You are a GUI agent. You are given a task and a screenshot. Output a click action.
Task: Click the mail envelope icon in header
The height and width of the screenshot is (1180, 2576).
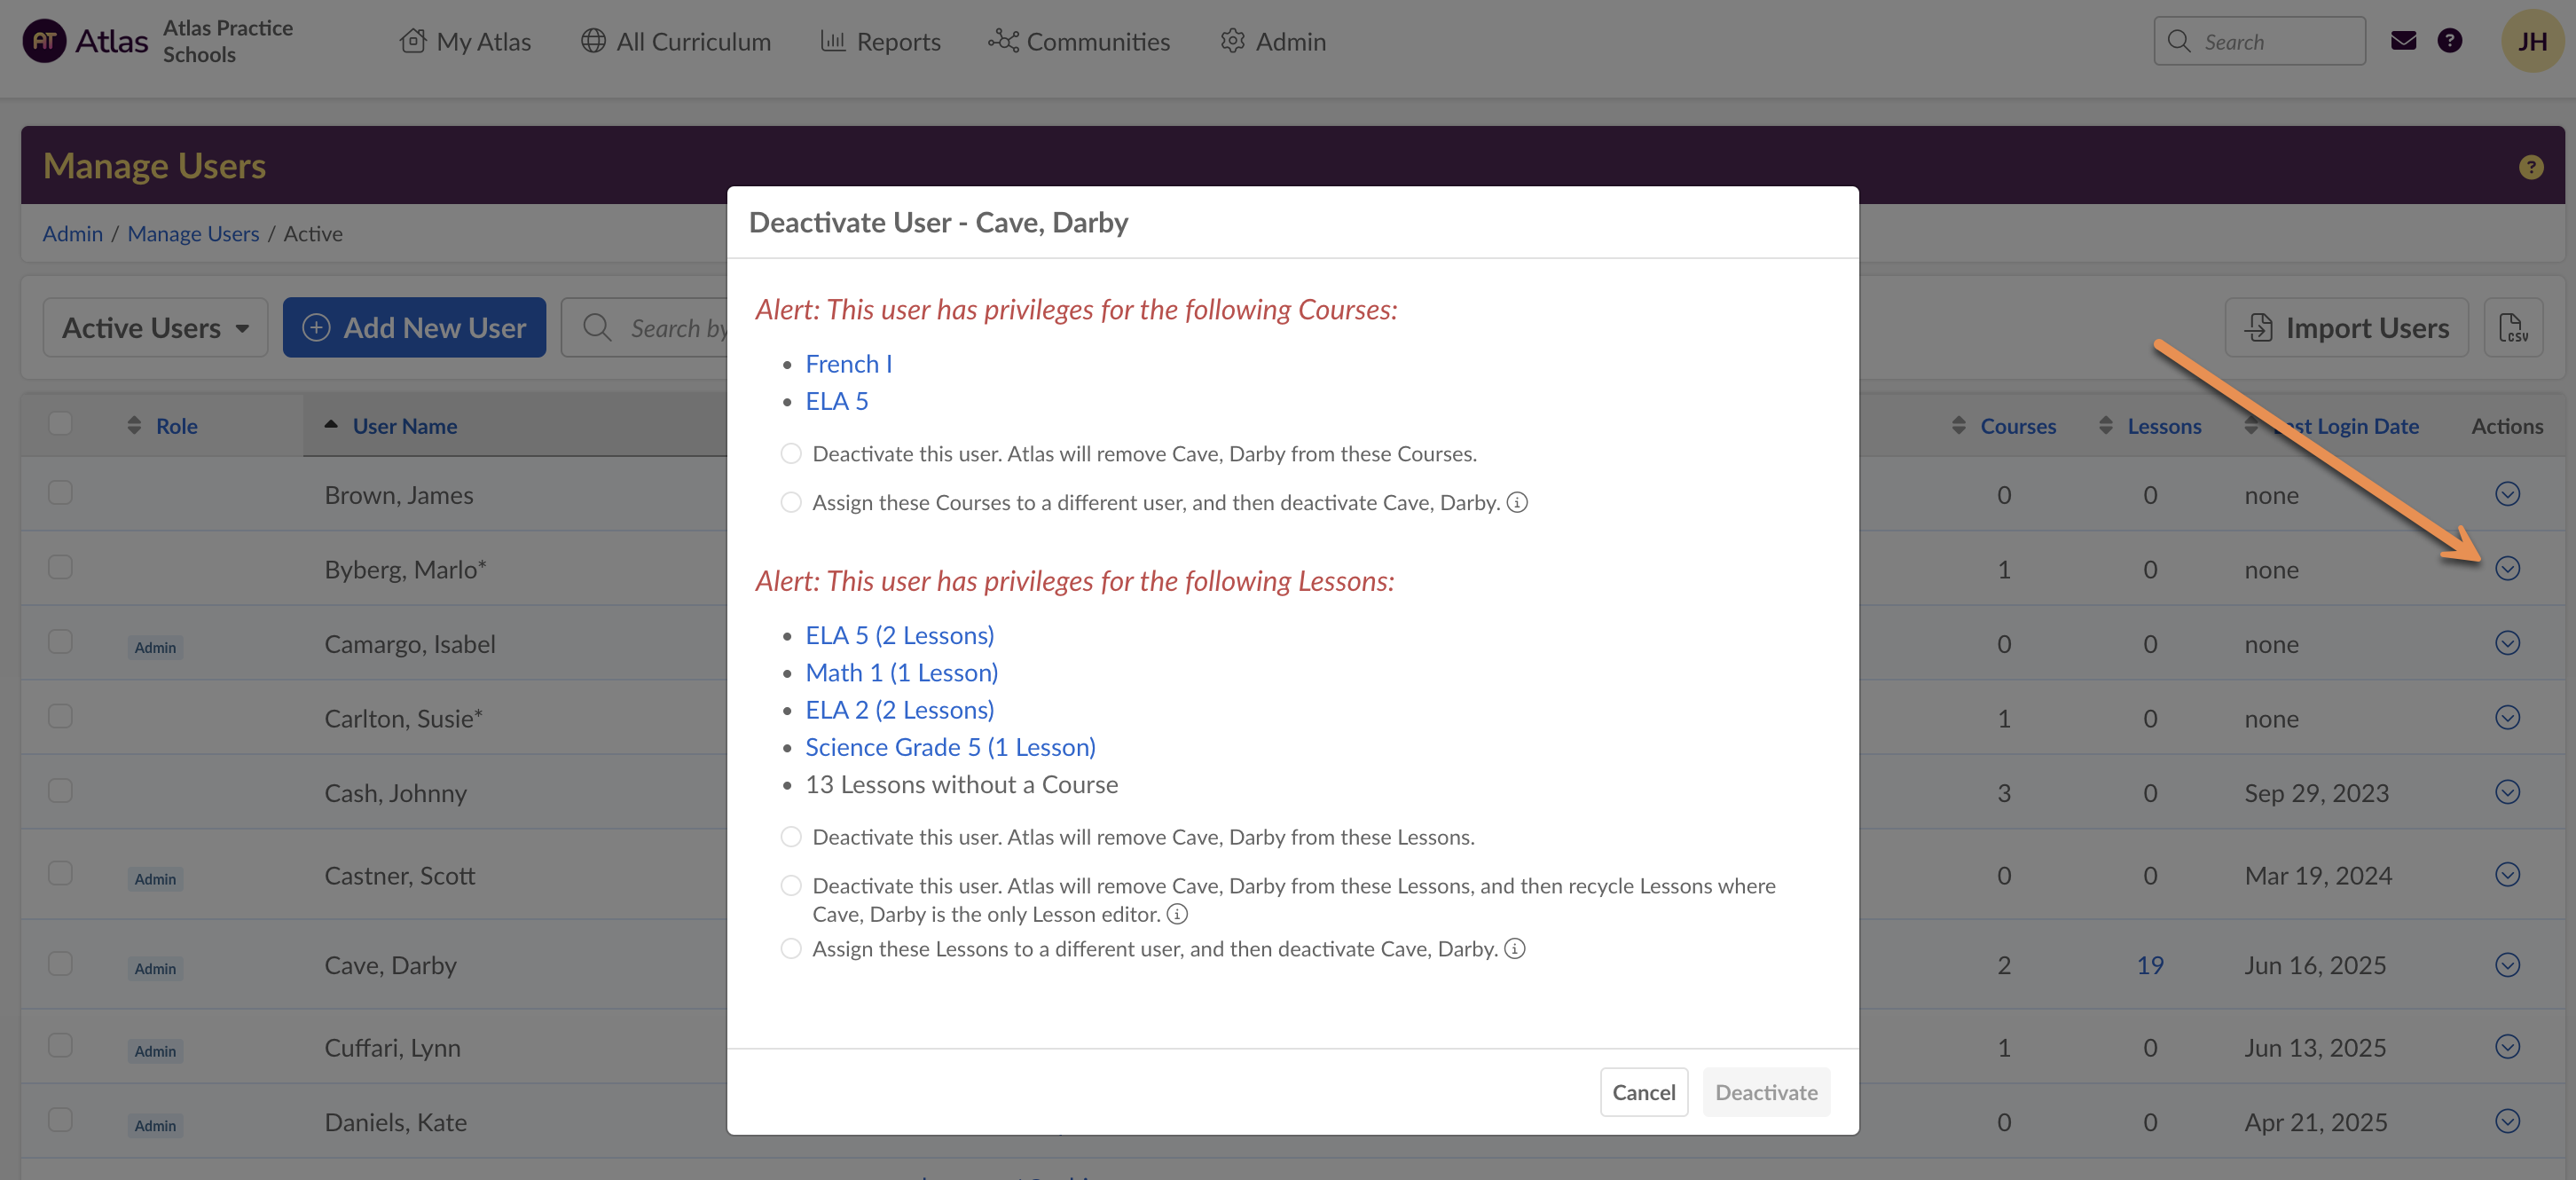click(x=2403, y=41)
